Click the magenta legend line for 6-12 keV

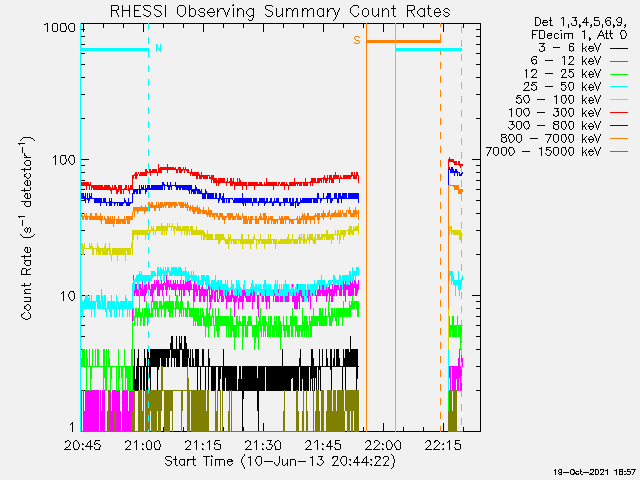tap(619, 62)
